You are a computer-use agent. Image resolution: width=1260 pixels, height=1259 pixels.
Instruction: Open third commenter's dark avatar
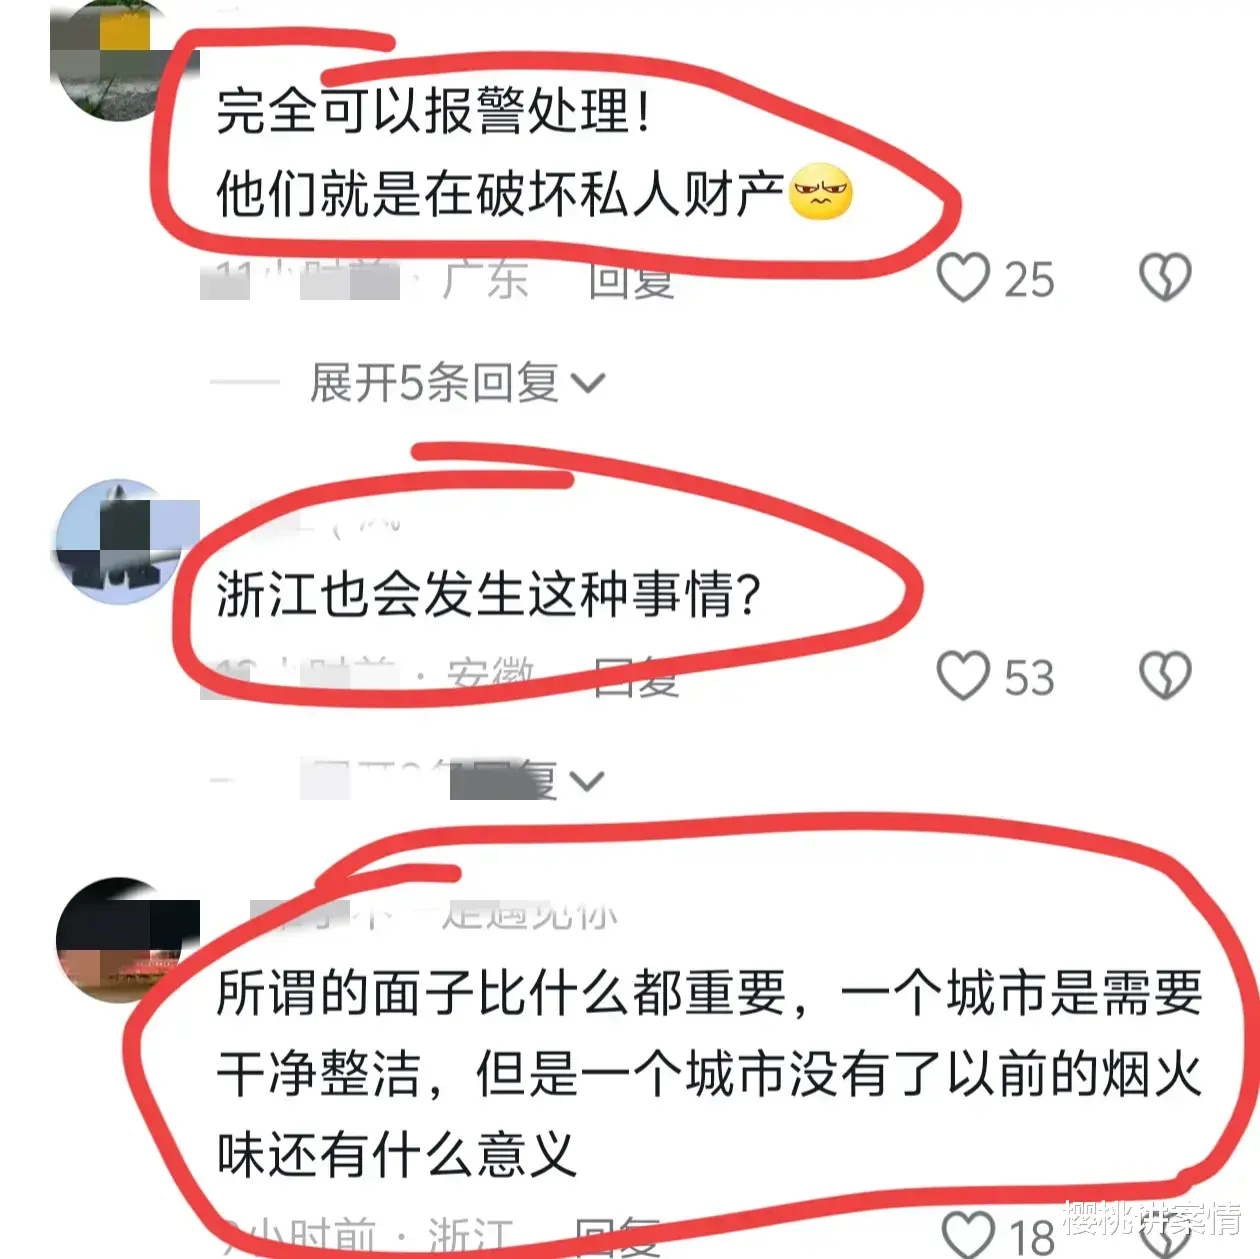[118, 940]
